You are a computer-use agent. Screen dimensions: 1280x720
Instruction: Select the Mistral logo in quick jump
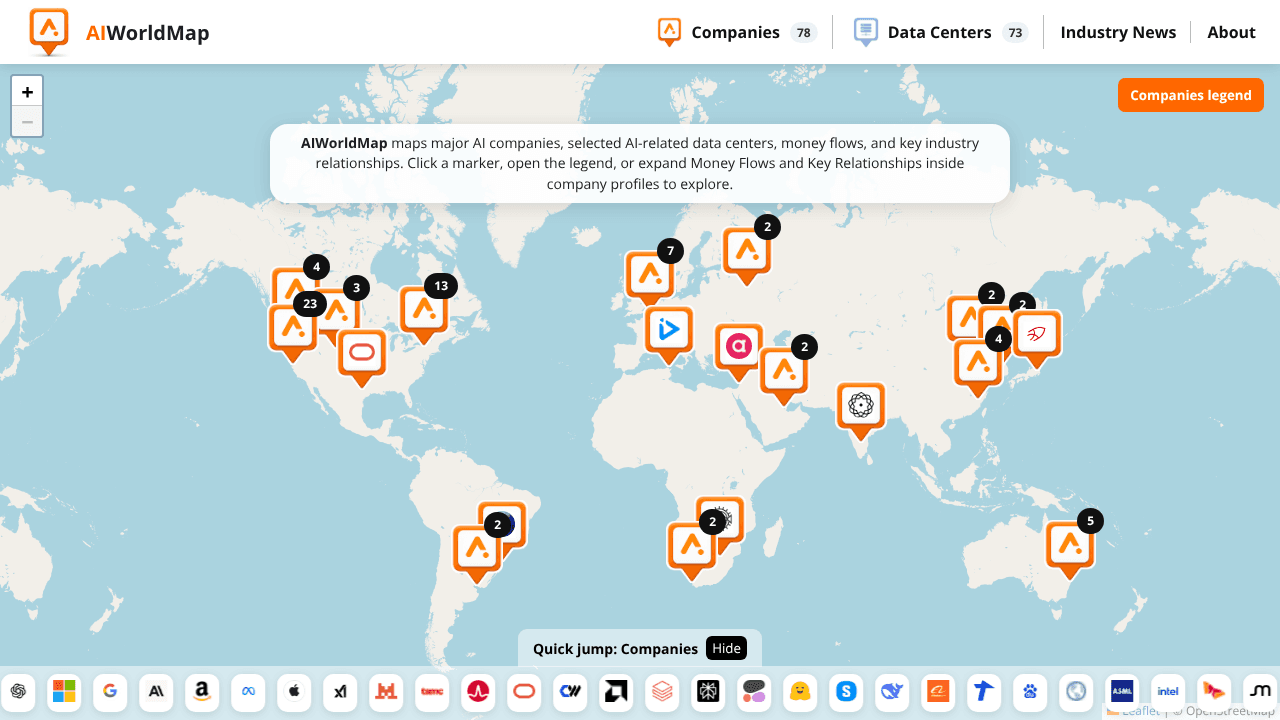click(386, 691)
